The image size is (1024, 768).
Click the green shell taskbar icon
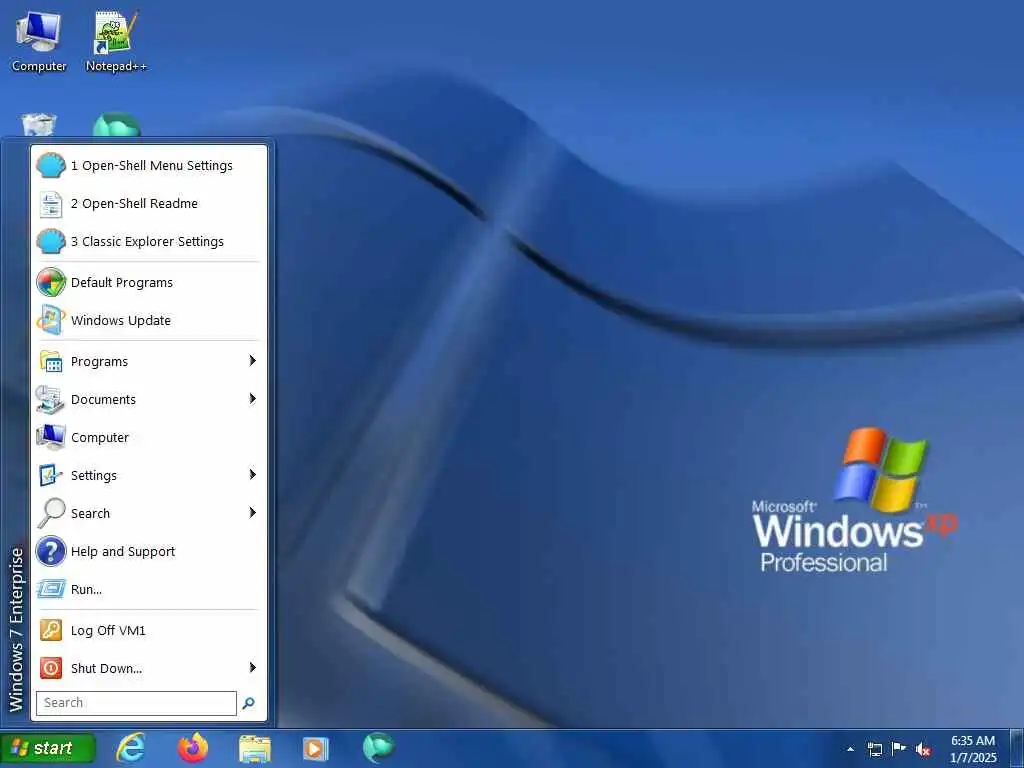click(x=378, y=748)
